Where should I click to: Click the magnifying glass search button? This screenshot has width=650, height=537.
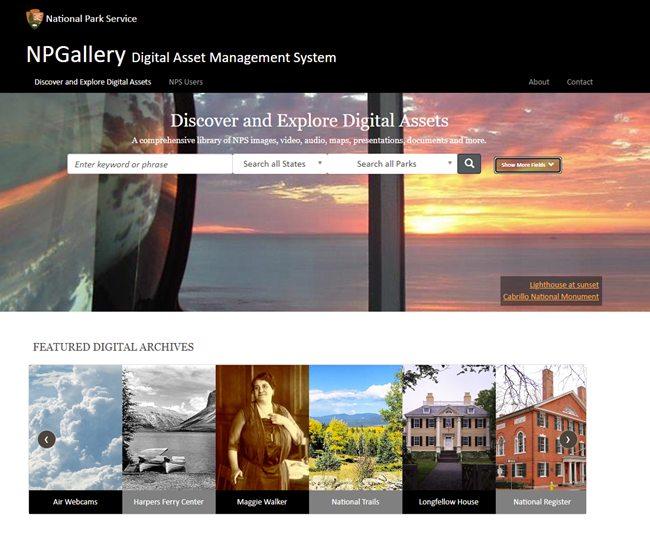(469, 164)
